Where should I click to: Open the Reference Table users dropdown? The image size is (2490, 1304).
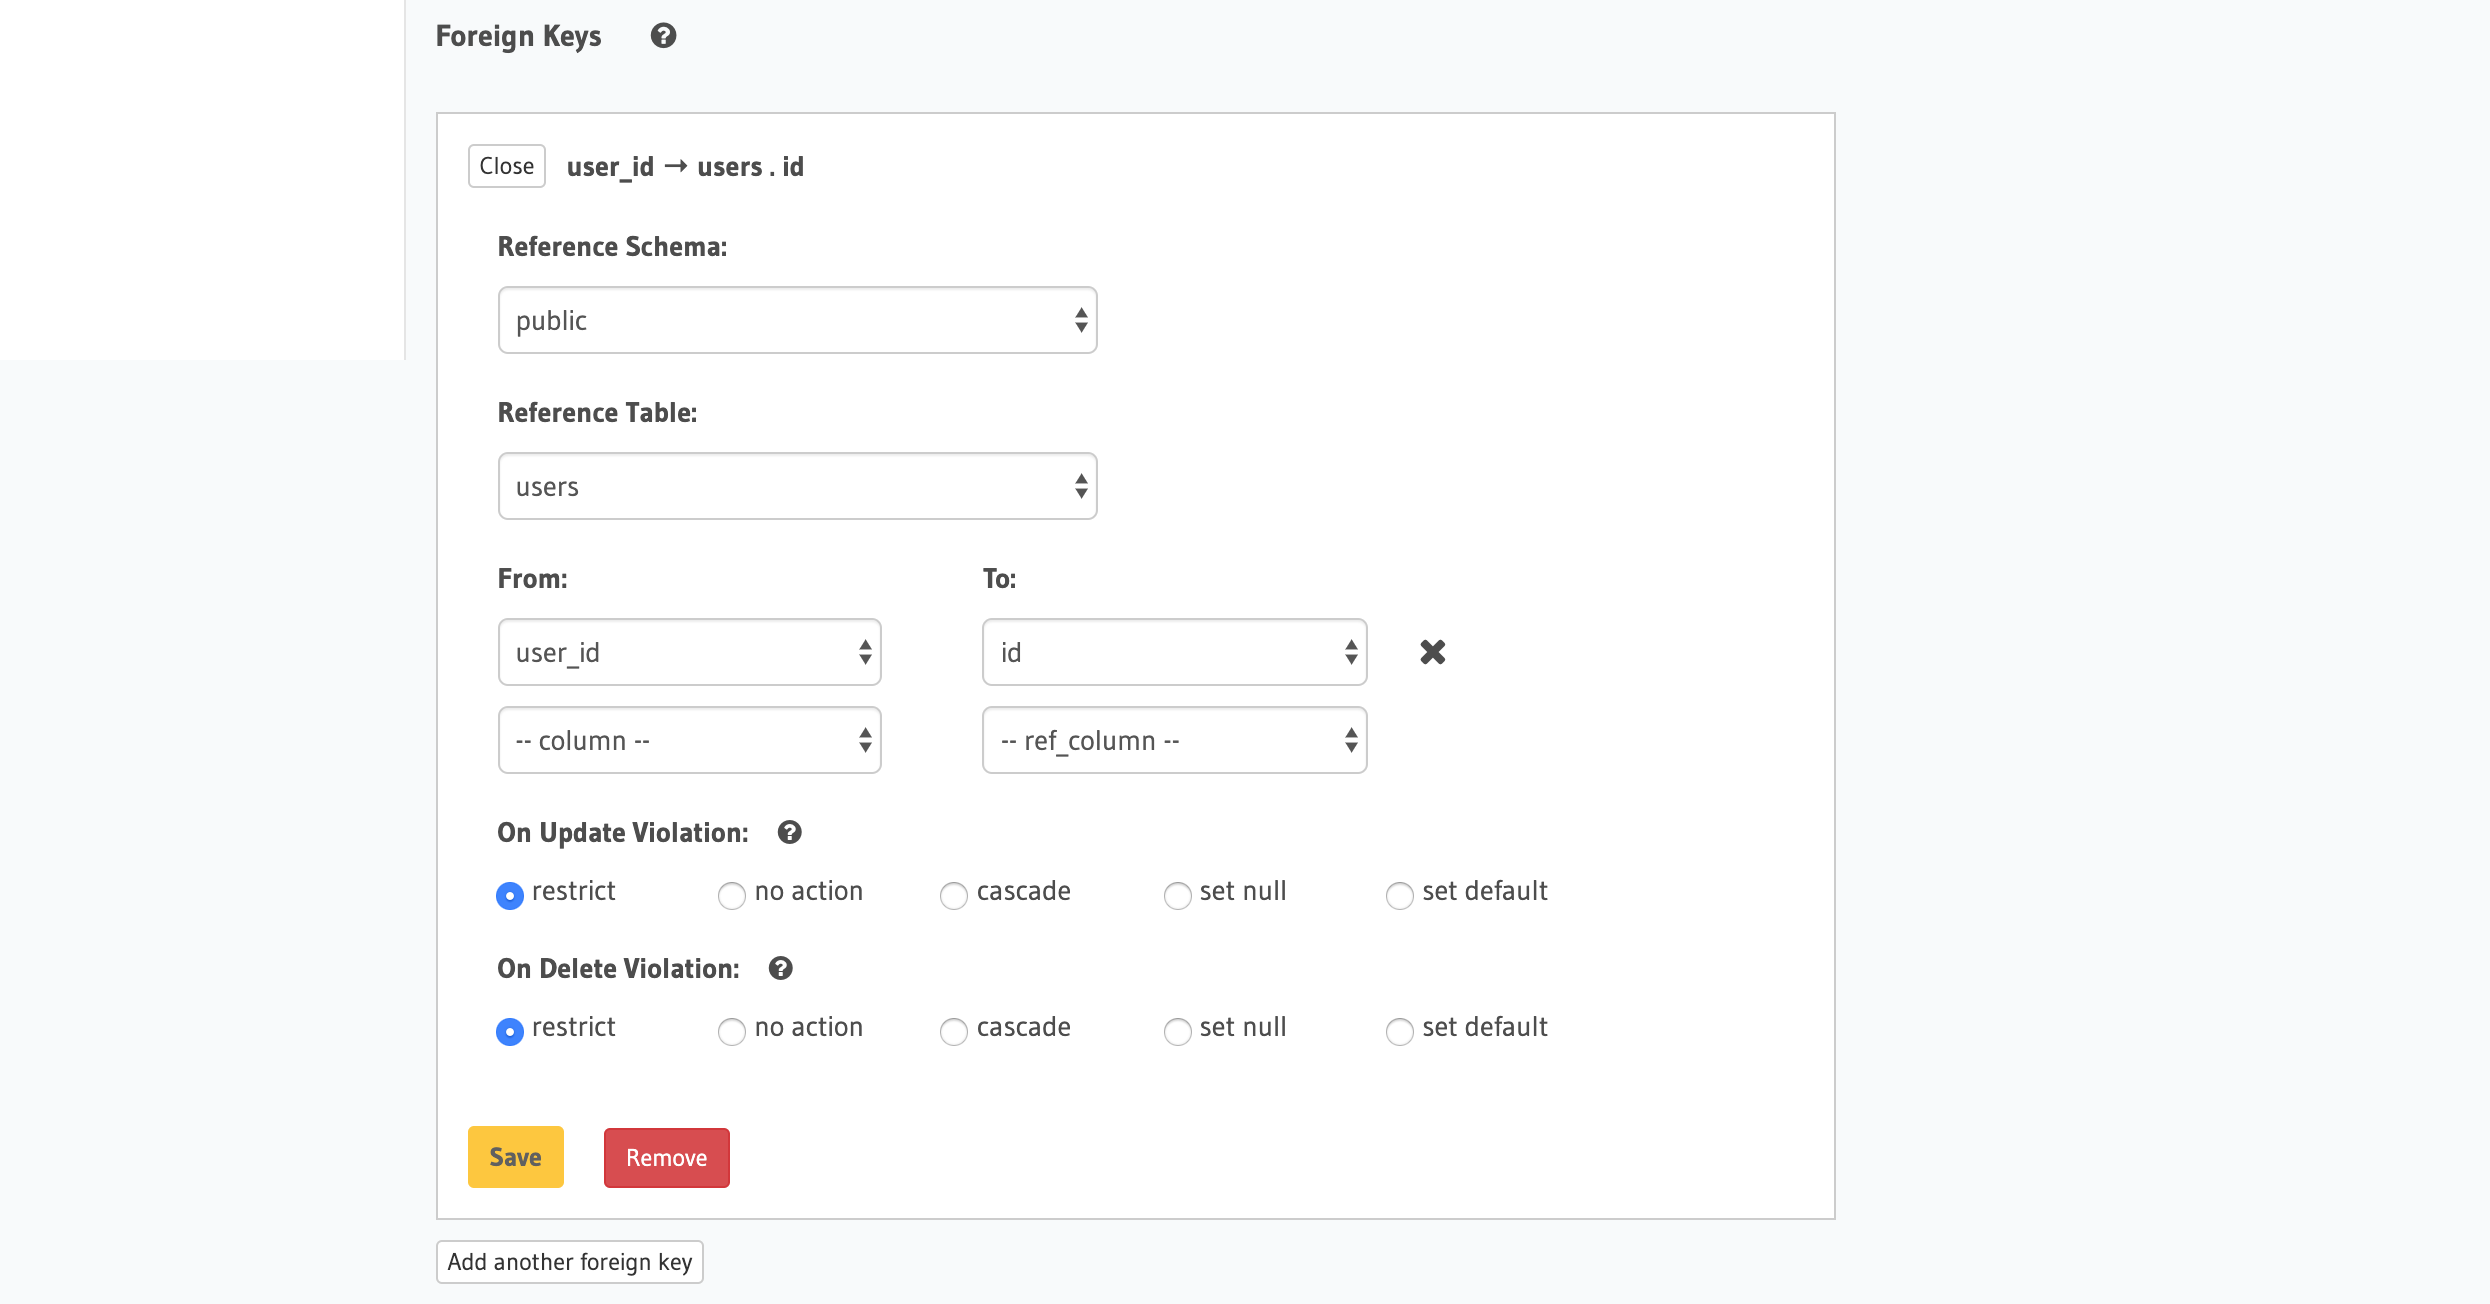[797, 486]
